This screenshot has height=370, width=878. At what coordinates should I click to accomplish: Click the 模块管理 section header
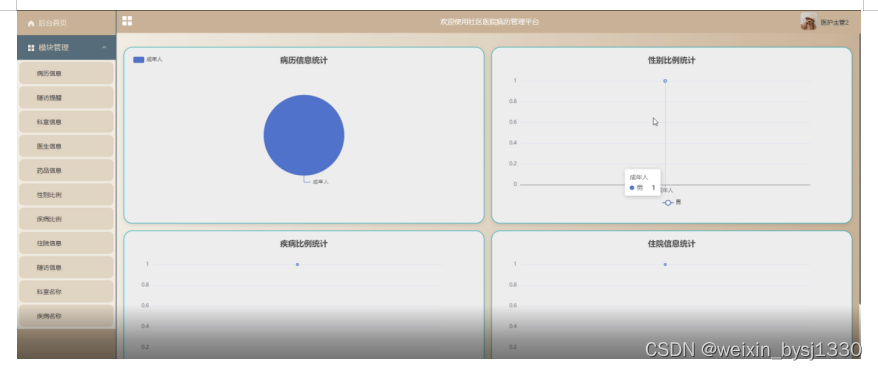point(67,48)
